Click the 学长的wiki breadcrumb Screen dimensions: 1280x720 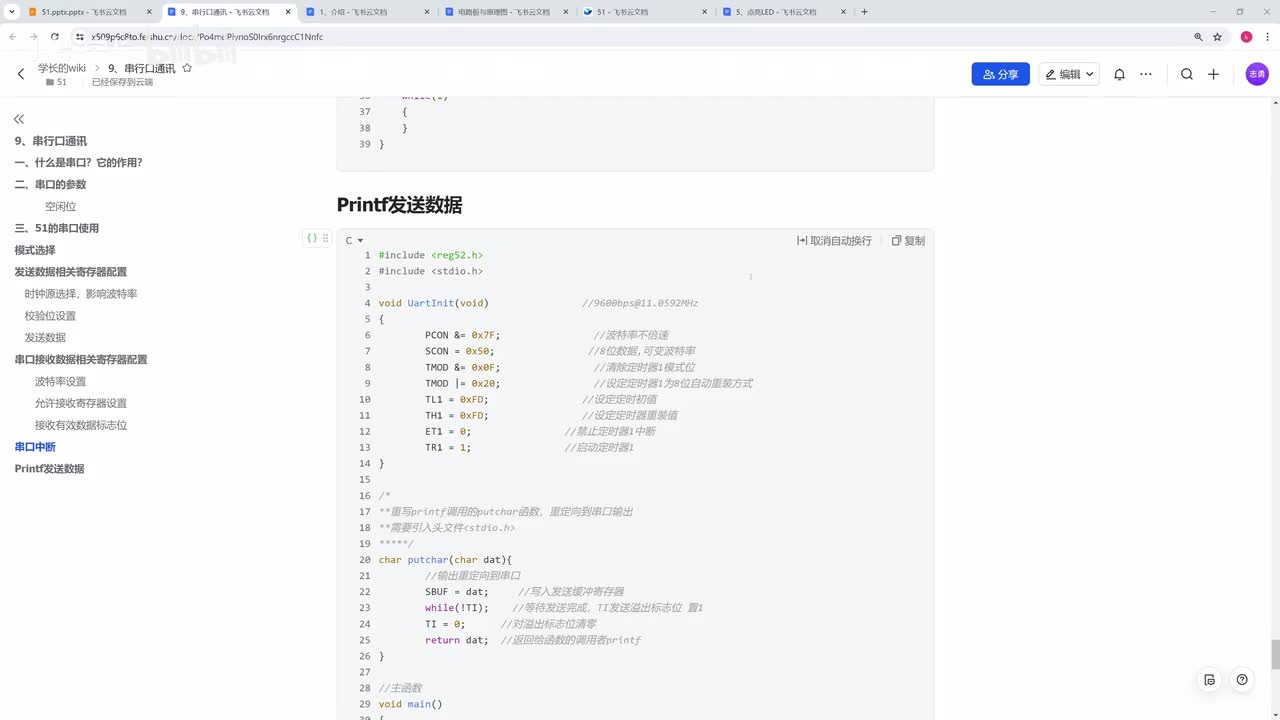tap(62, 68)
